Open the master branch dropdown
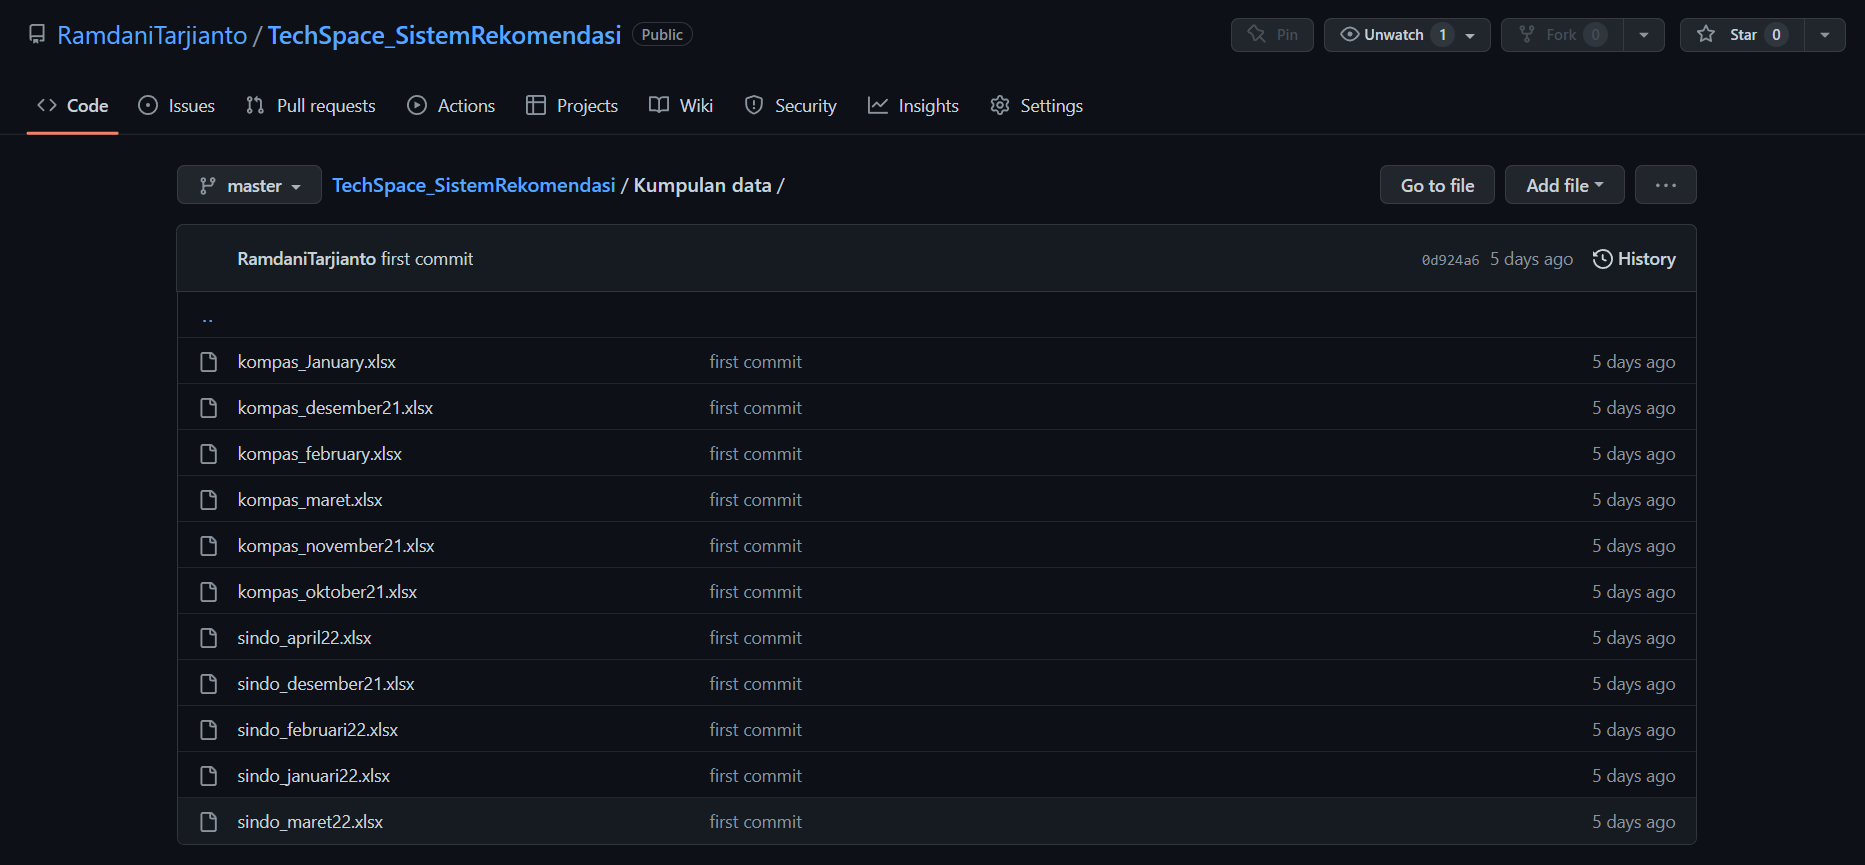 click(x=249, y=185)
